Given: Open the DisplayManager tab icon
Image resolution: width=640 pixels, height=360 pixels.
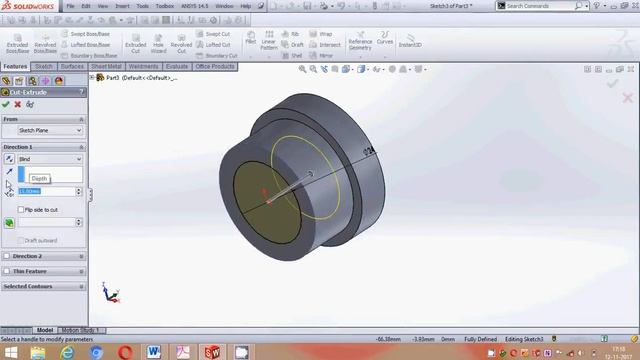Looking at the screenshot, I should click(59, 81).
